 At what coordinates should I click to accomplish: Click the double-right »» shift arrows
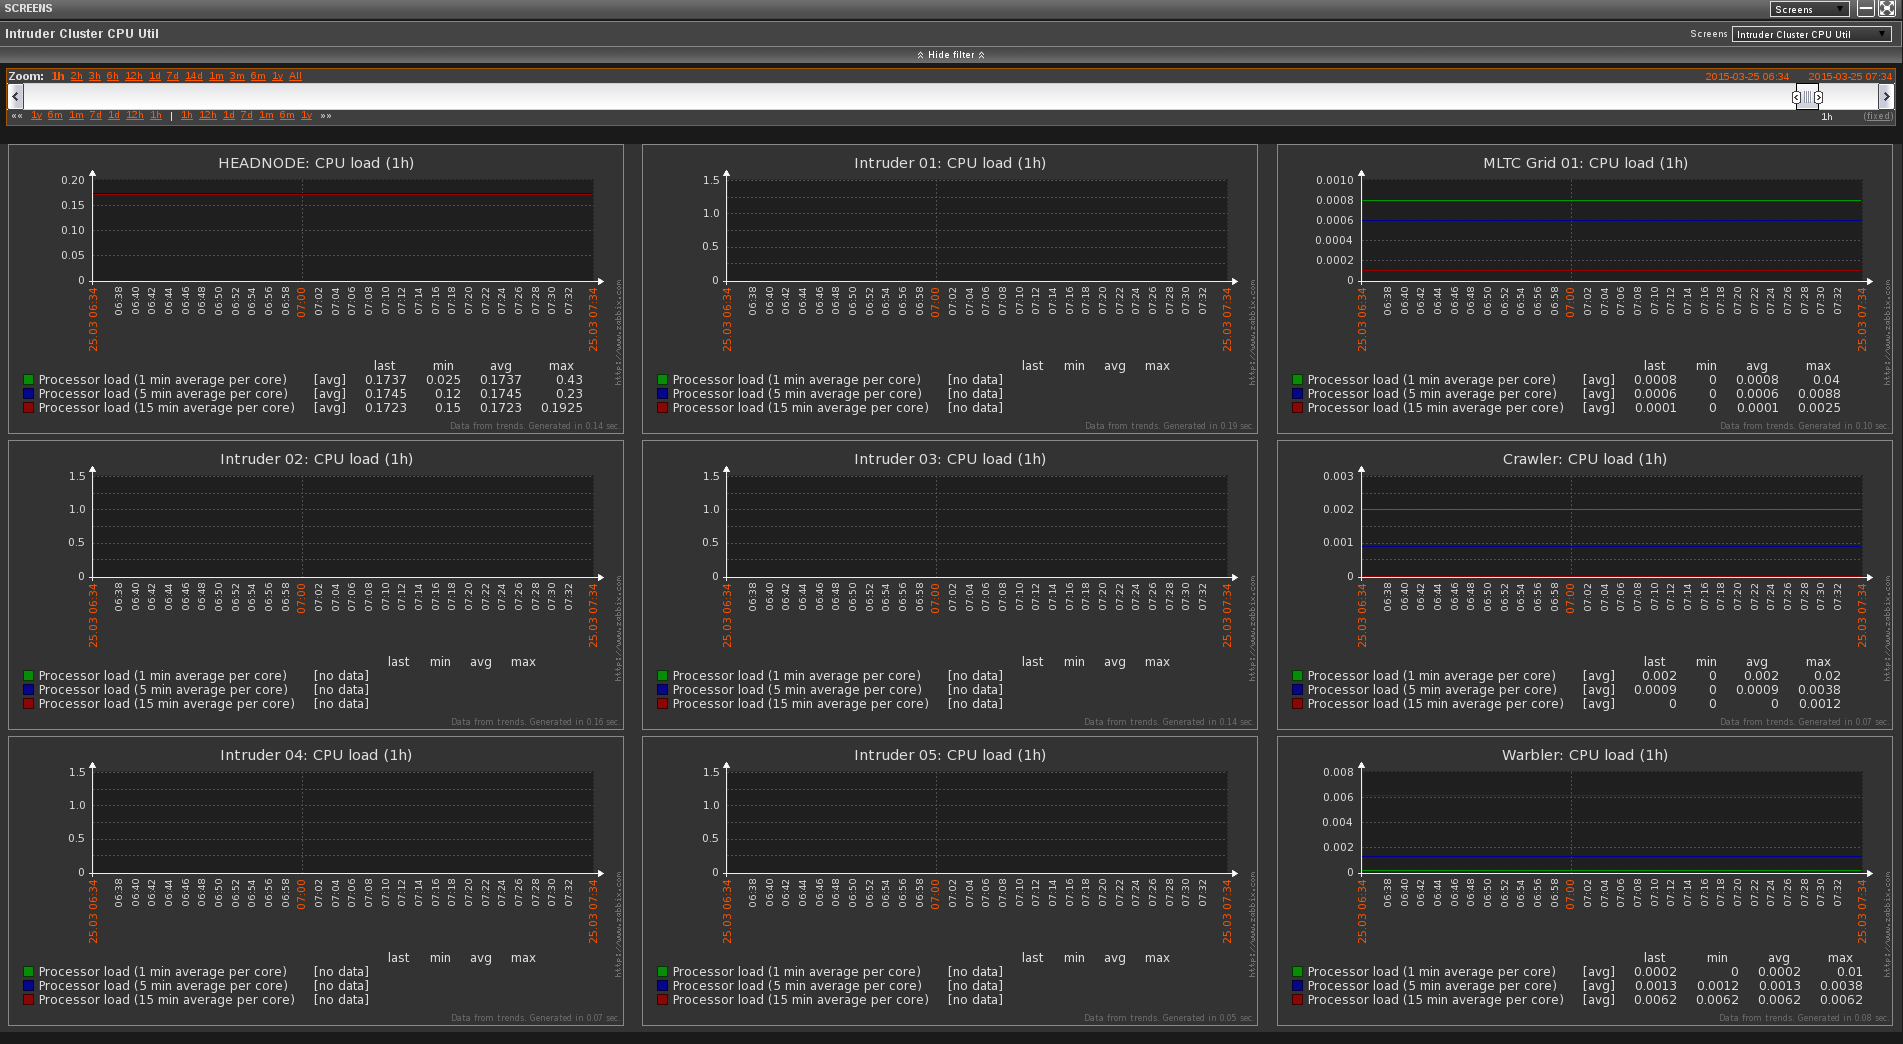[326, 116]
